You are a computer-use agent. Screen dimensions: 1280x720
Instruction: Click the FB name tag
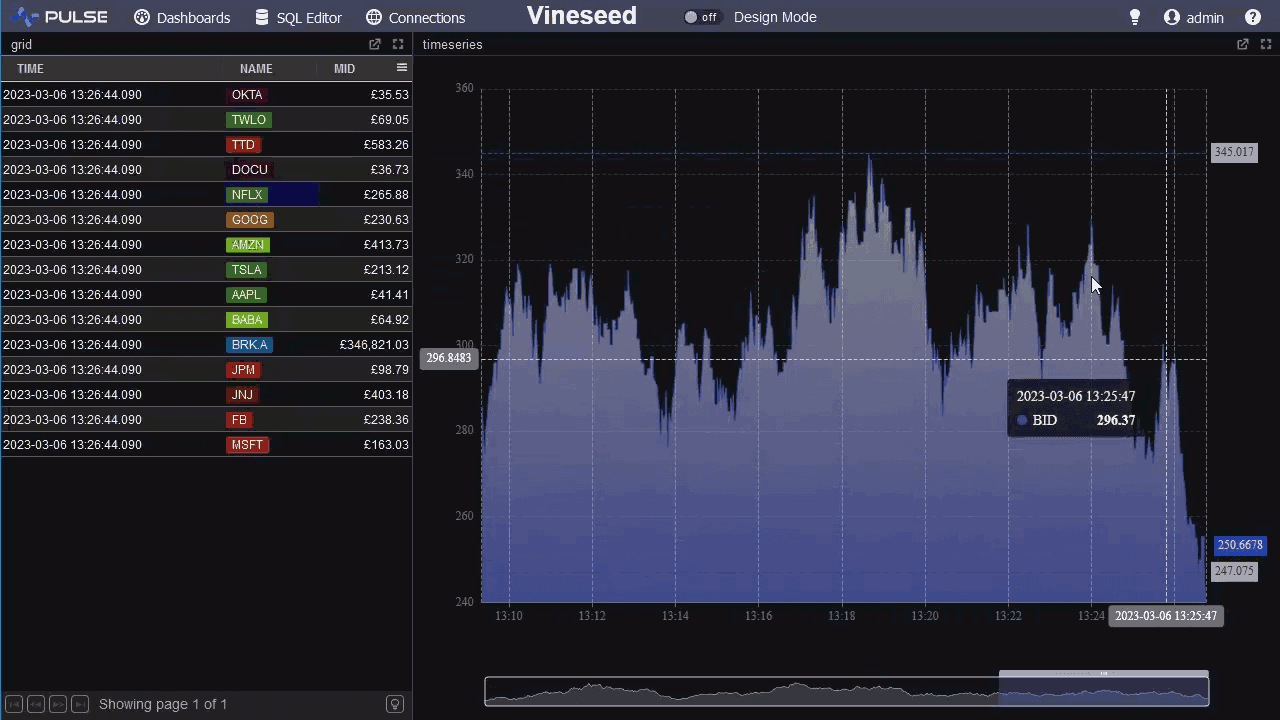(239, 420)
